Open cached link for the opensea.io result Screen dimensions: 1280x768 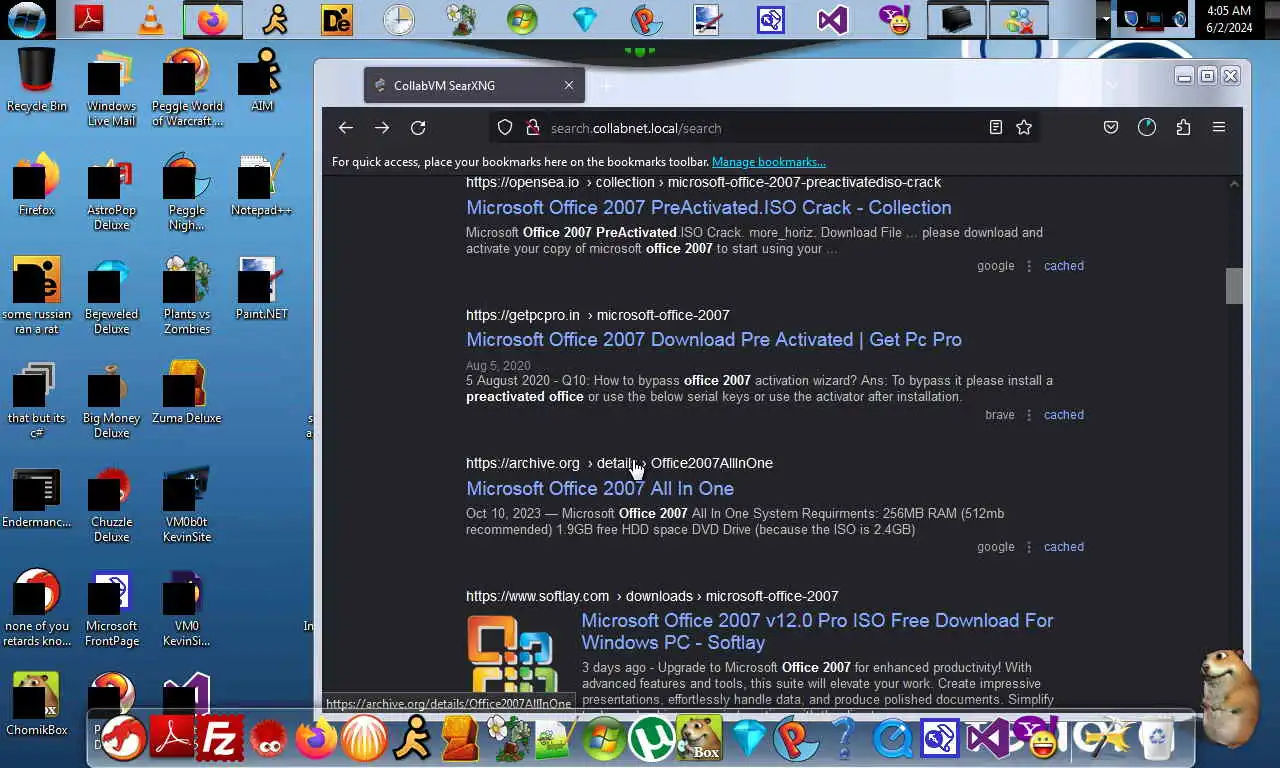tap(1064, 266)
